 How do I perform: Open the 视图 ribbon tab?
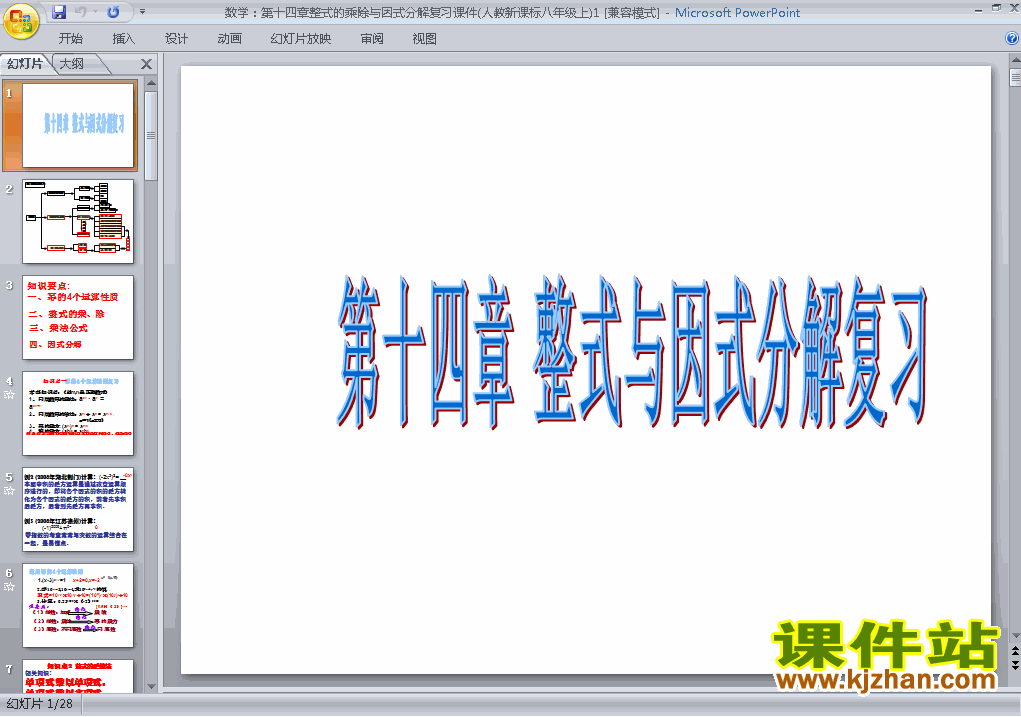point(424,38)
